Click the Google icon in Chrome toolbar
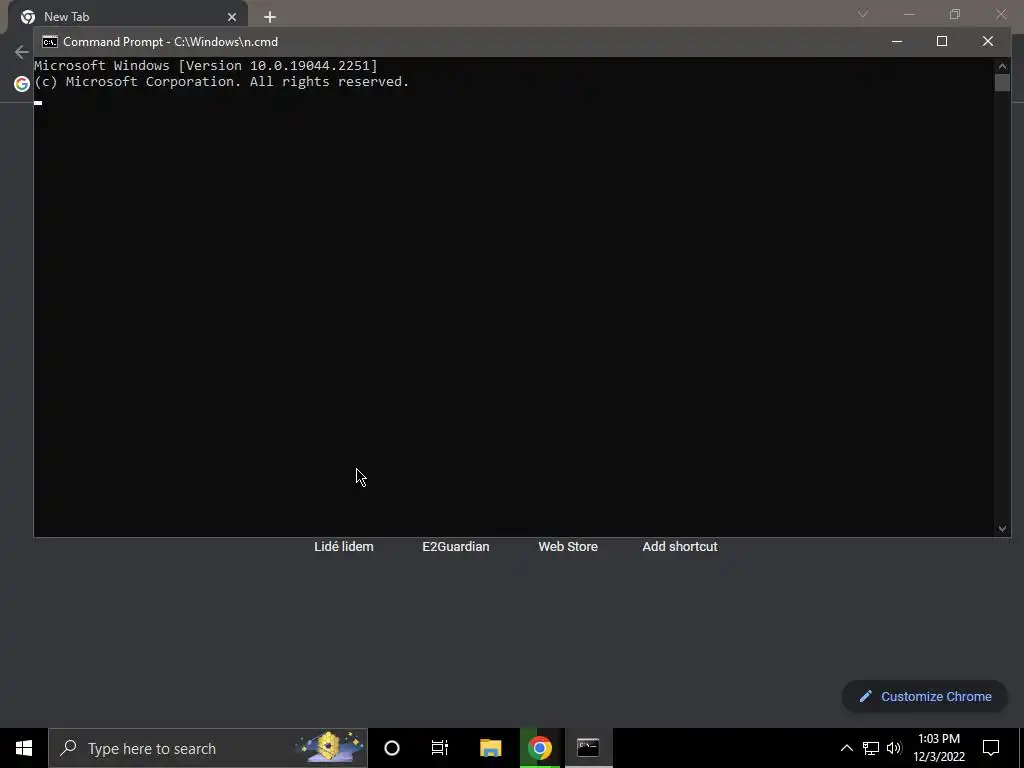Viewport: 1024px width, 768px height. coord(22,84)
